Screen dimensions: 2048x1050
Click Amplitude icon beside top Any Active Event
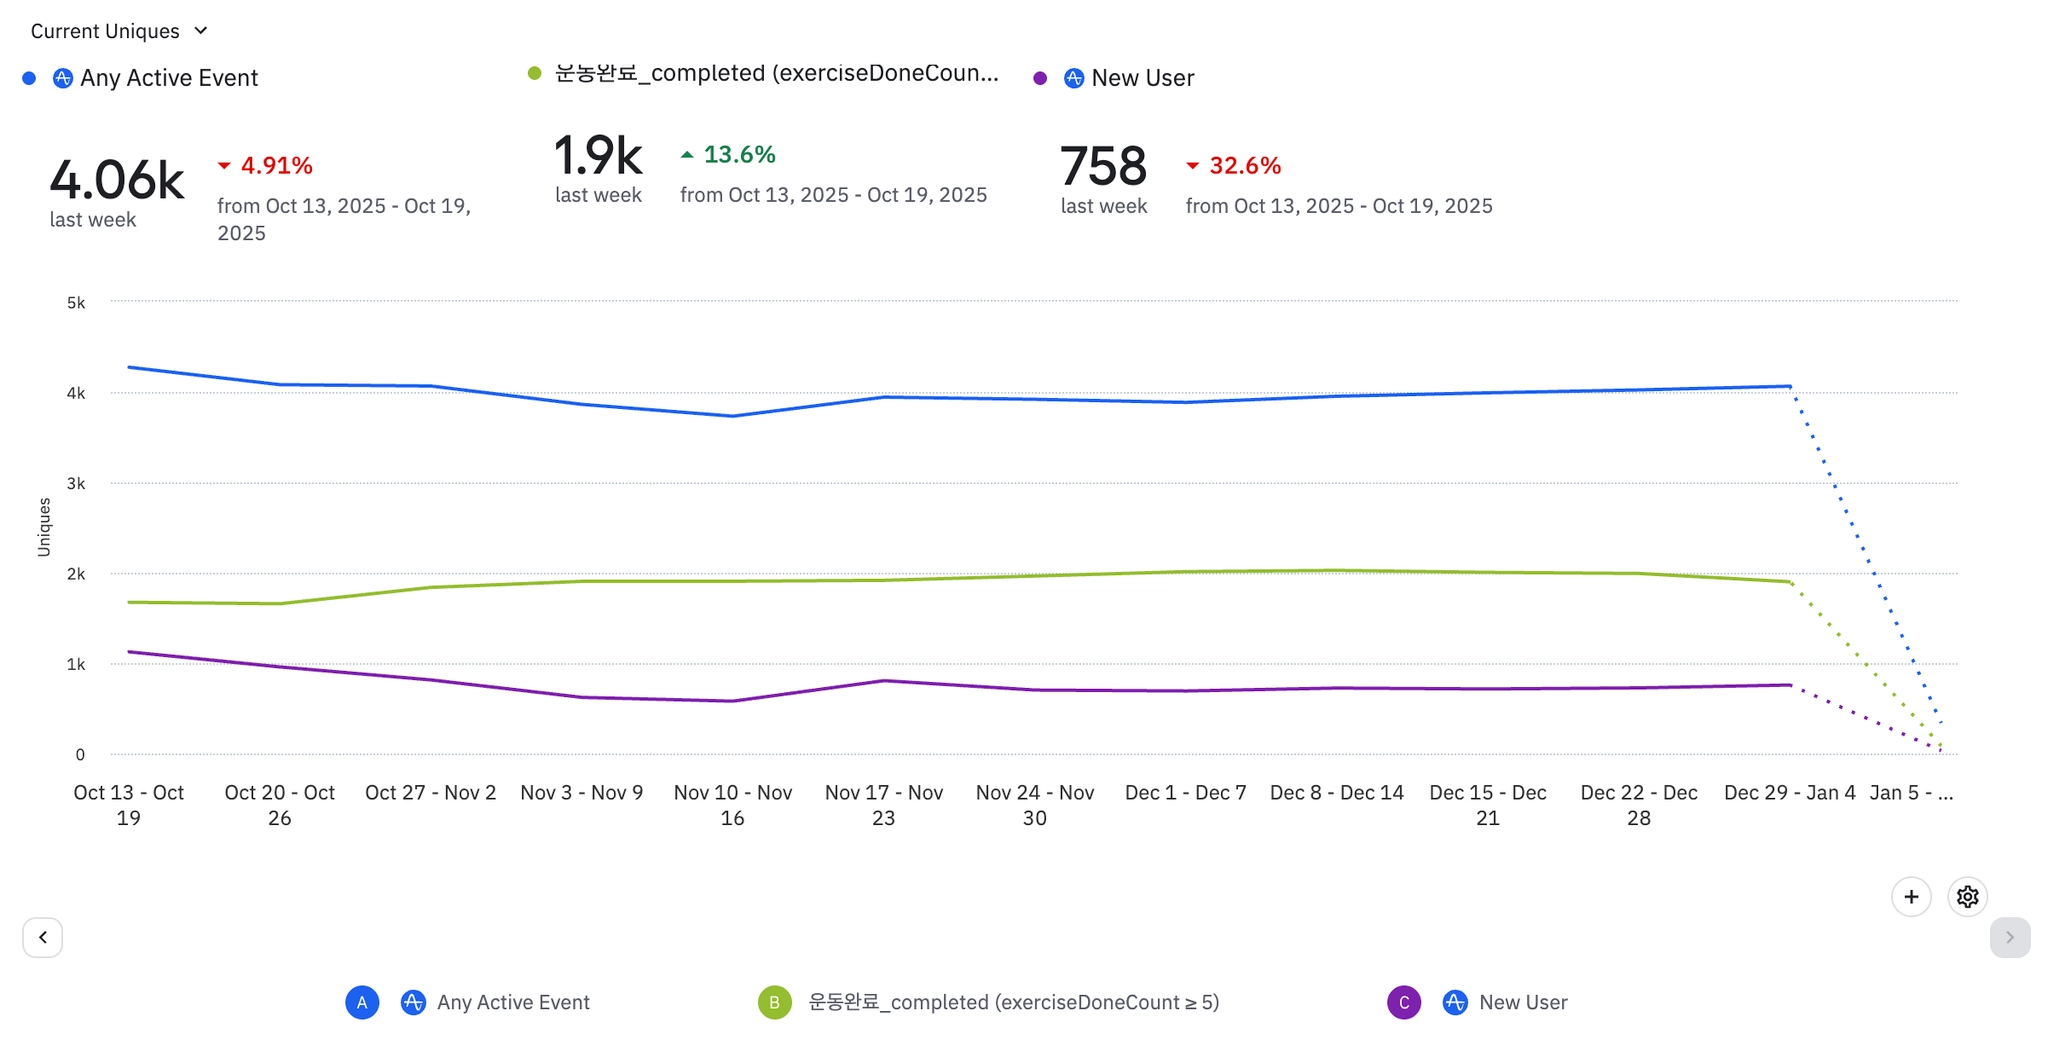coord(62,78)
